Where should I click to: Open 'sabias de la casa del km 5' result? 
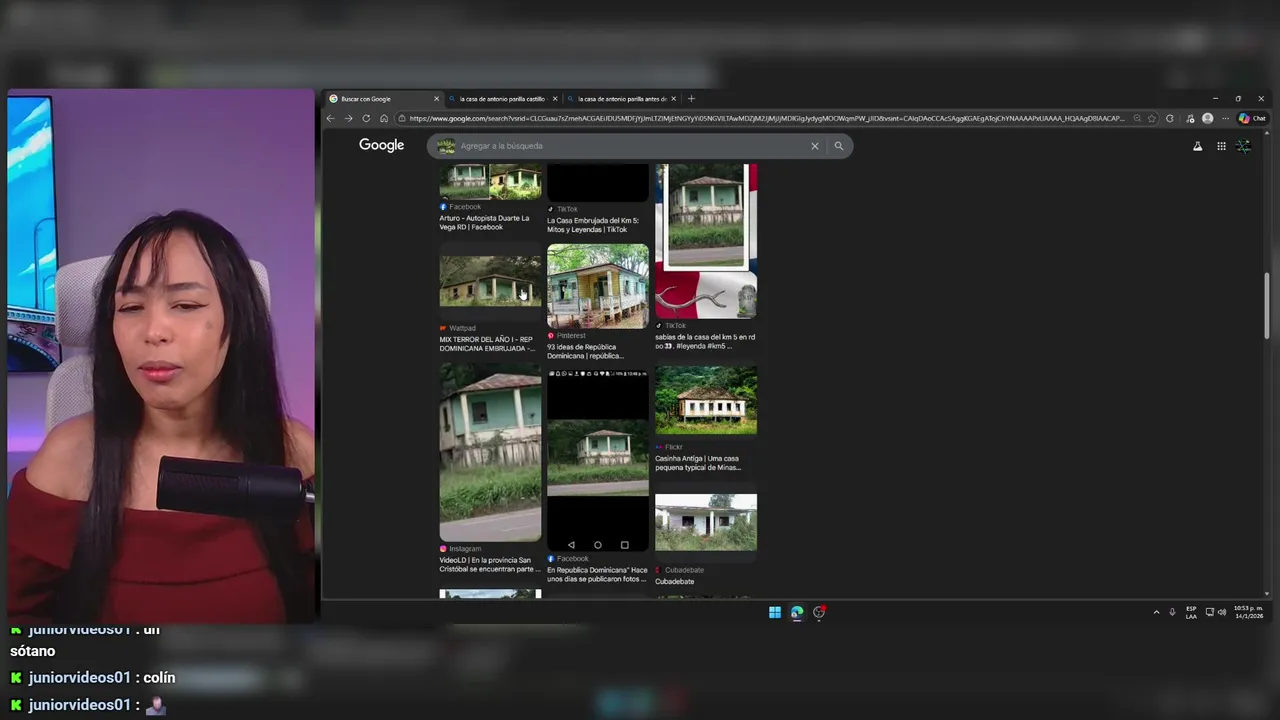point(705,341)
